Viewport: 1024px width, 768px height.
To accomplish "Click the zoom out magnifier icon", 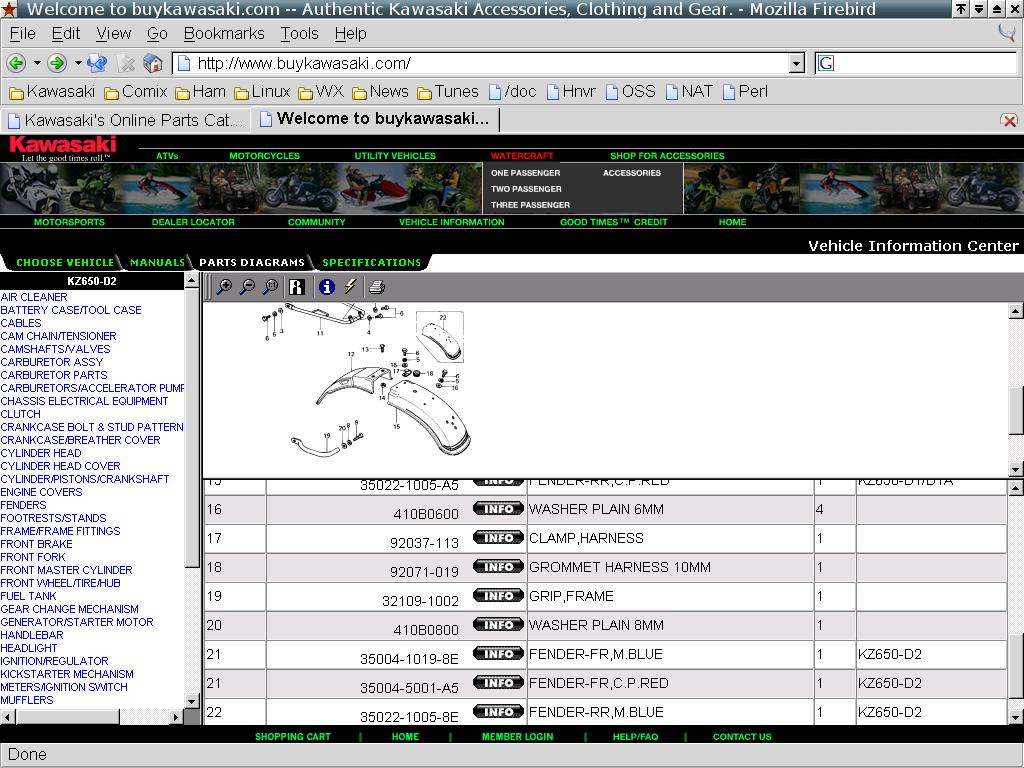I will 247,287.
